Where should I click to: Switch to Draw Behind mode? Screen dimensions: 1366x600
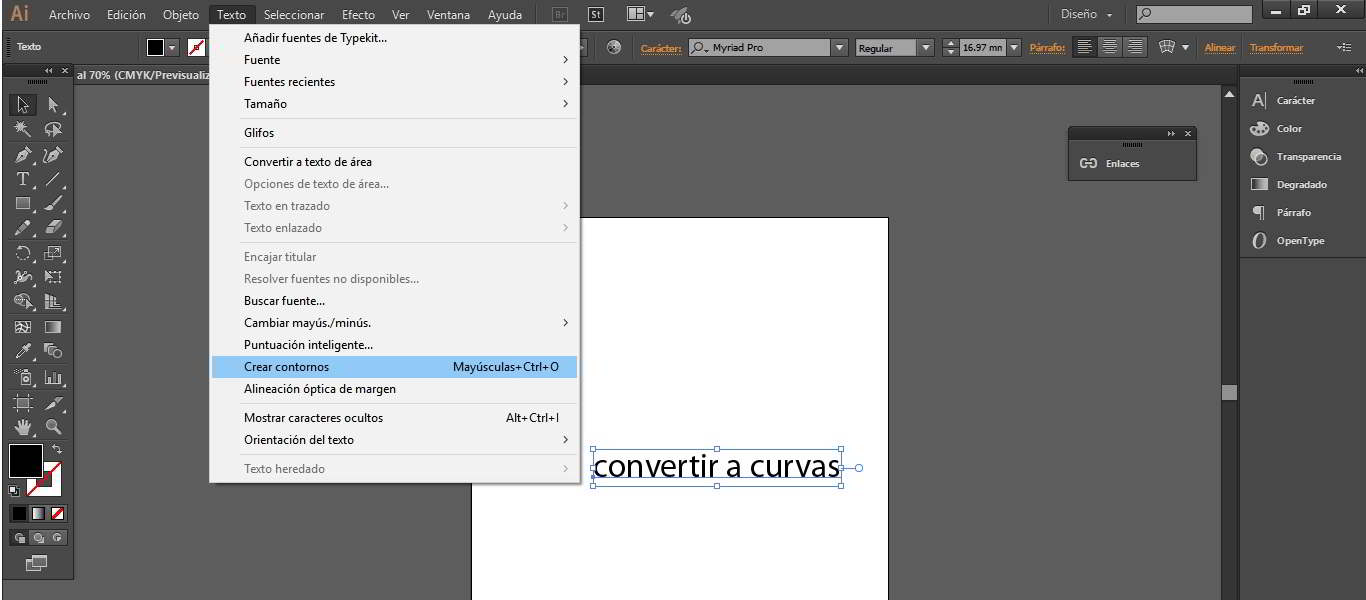click(x=38, y=538)
